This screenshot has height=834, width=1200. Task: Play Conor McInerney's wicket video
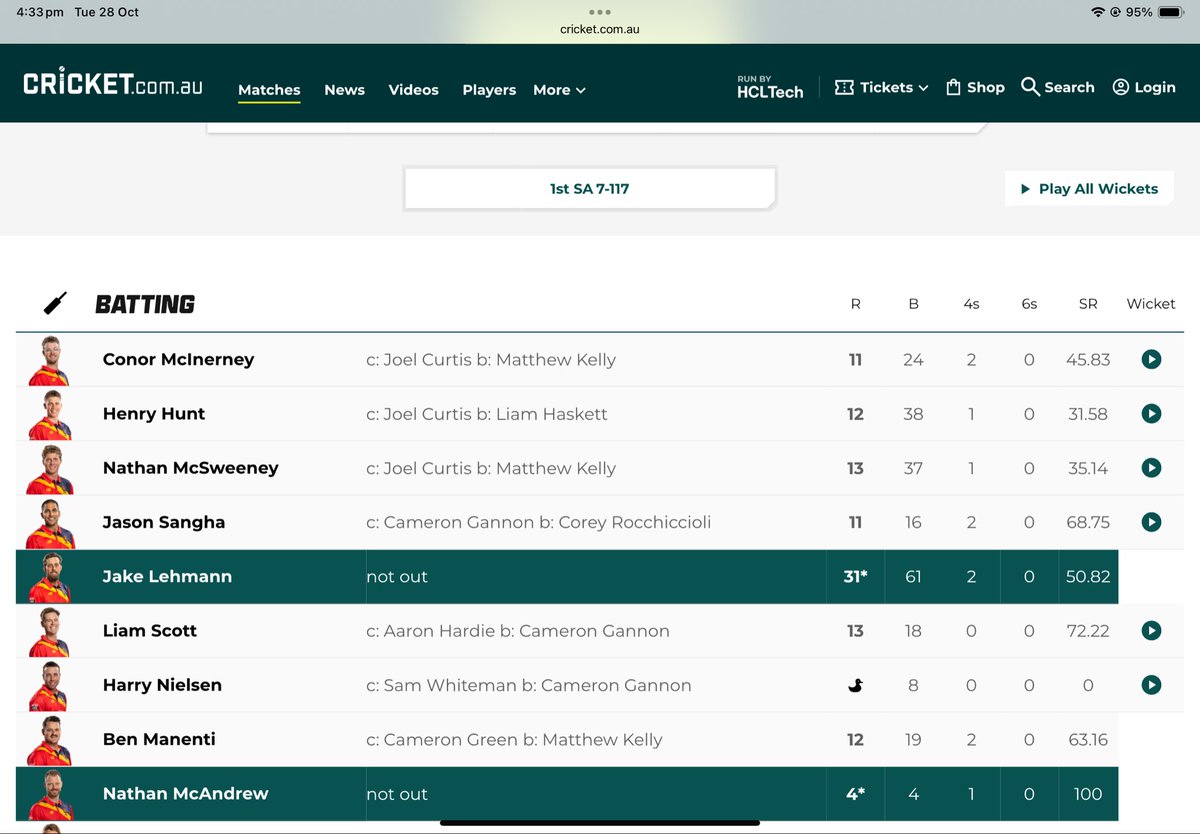click(1151, 359)
